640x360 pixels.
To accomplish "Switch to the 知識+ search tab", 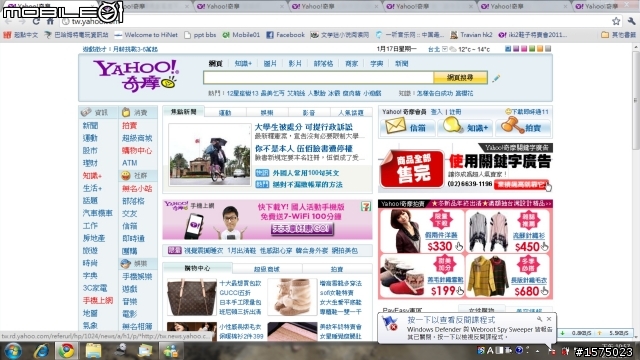I will point(243,64).
